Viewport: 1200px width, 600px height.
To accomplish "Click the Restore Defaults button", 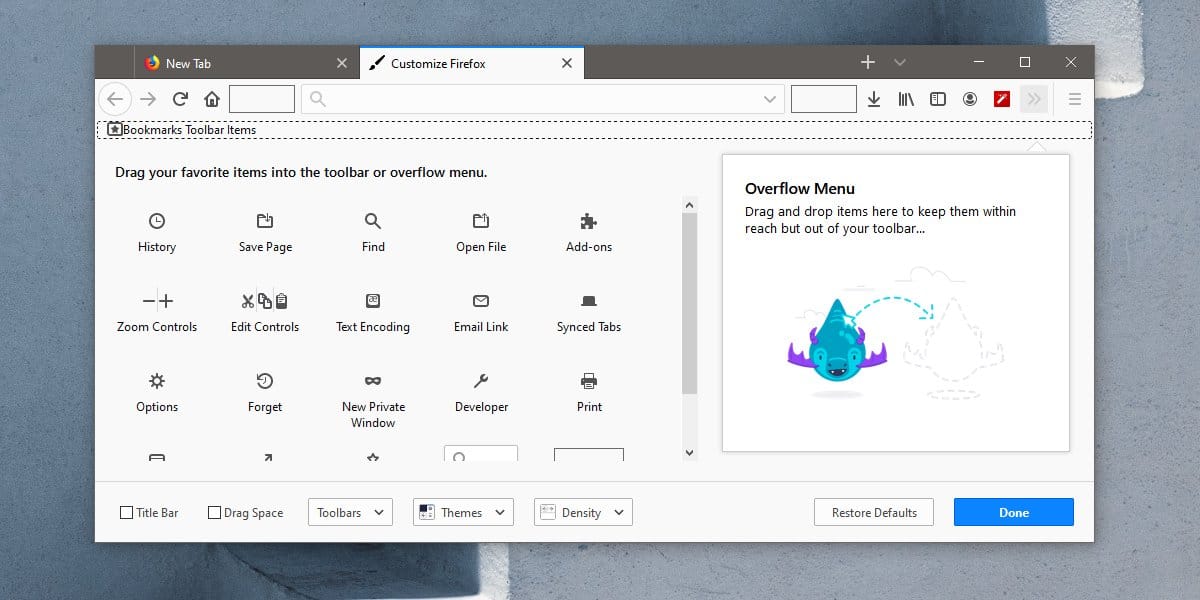I will 873,513.
